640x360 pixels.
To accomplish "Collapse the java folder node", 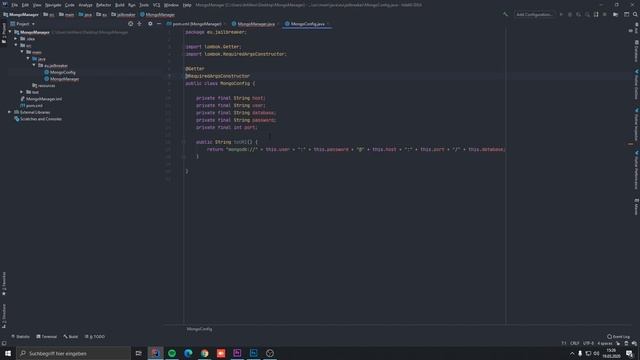I will click(28, 59).
